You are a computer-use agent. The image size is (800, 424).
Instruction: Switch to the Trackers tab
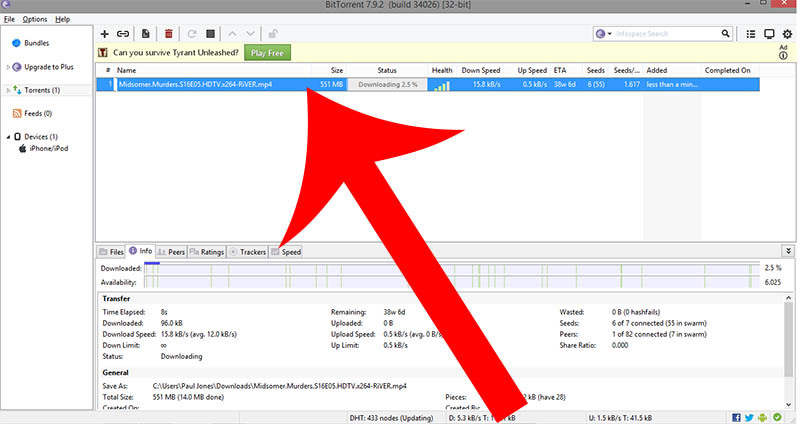(247, 252)
